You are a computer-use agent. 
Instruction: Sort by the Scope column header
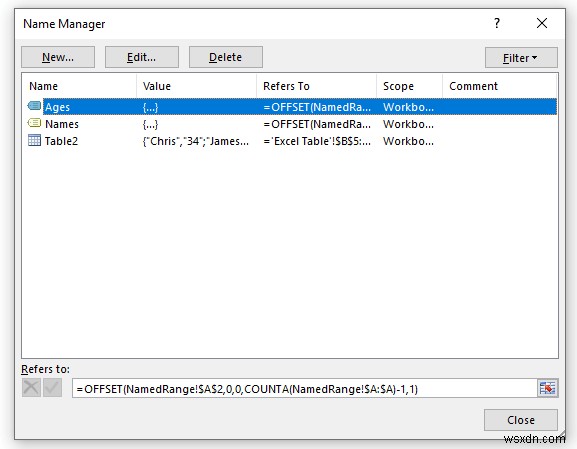(x=410, y=86)
